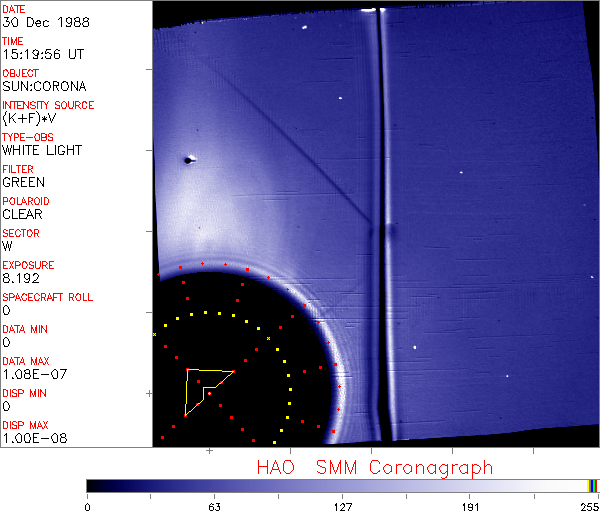Click the "GREEN" filter value
Viewport: 600px width, 512px height.
click(23, 182)
